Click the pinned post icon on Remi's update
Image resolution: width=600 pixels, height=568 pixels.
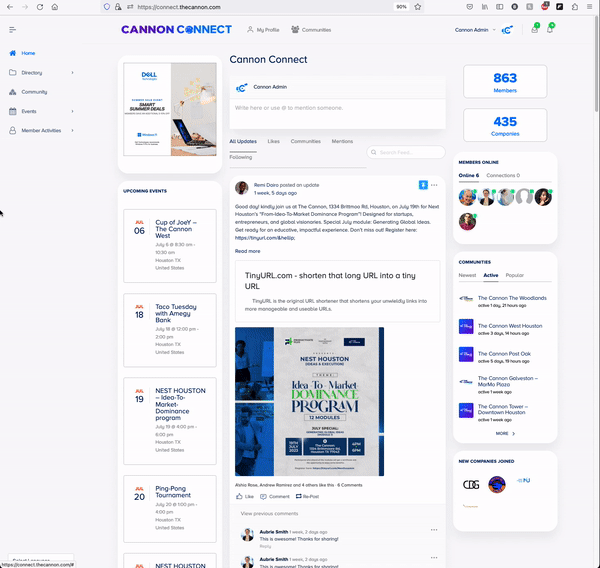point(423,185)
